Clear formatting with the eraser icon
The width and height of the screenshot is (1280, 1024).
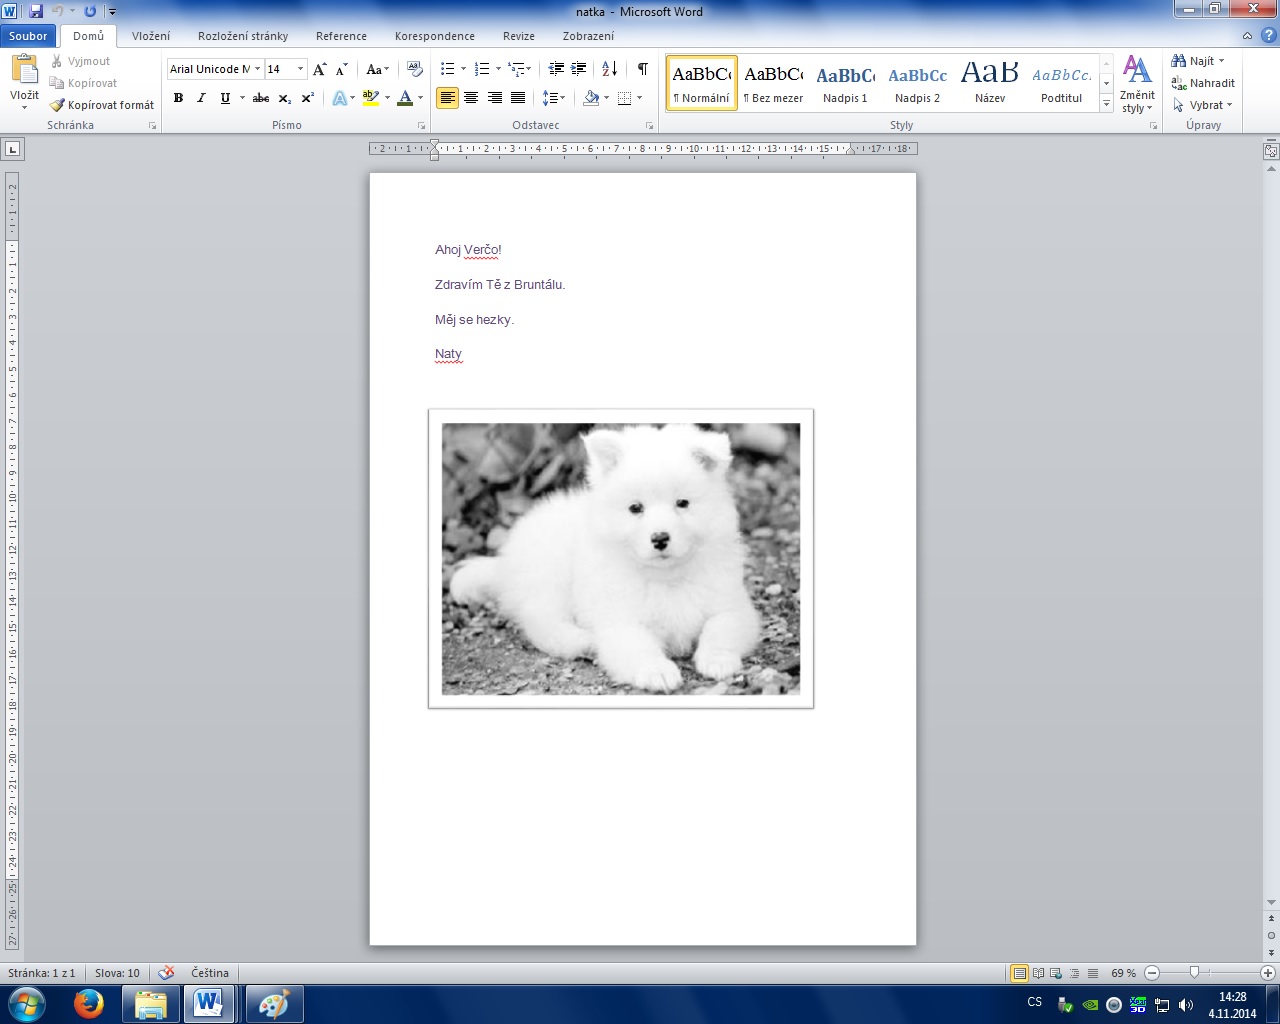415,69
